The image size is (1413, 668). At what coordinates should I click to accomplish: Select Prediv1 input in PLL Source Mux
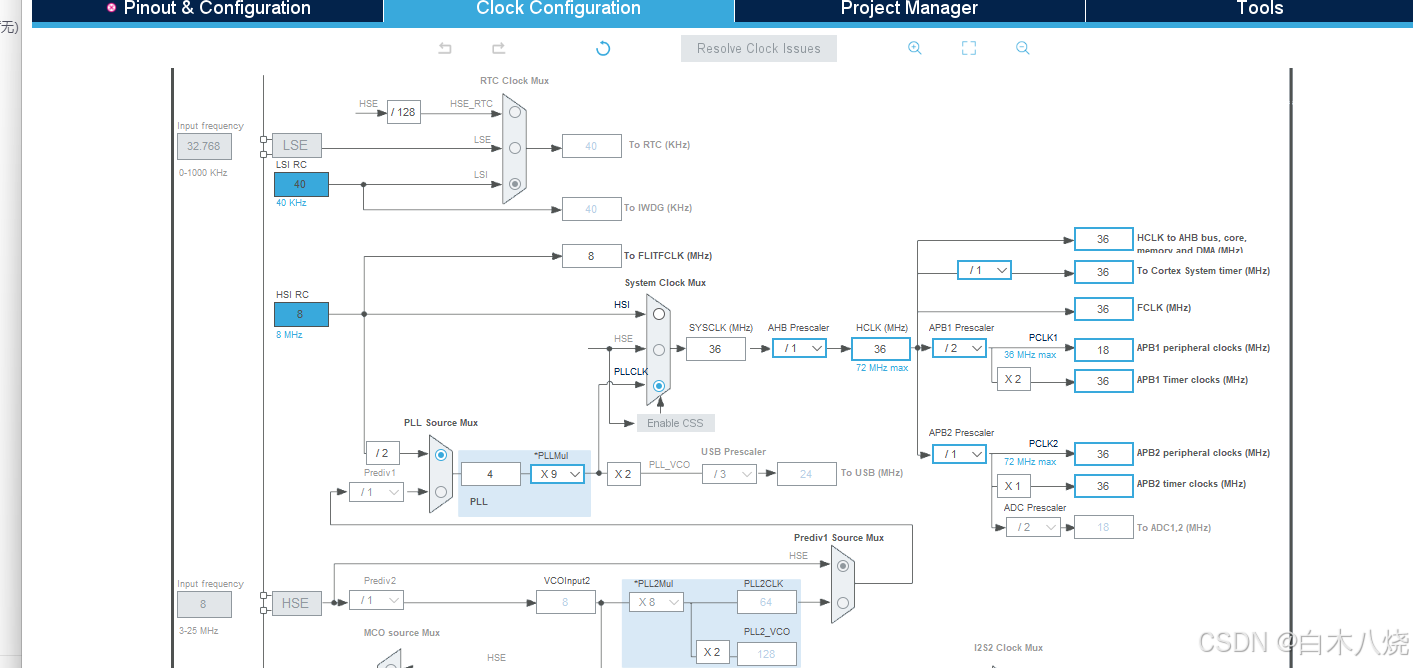(441, 491)
